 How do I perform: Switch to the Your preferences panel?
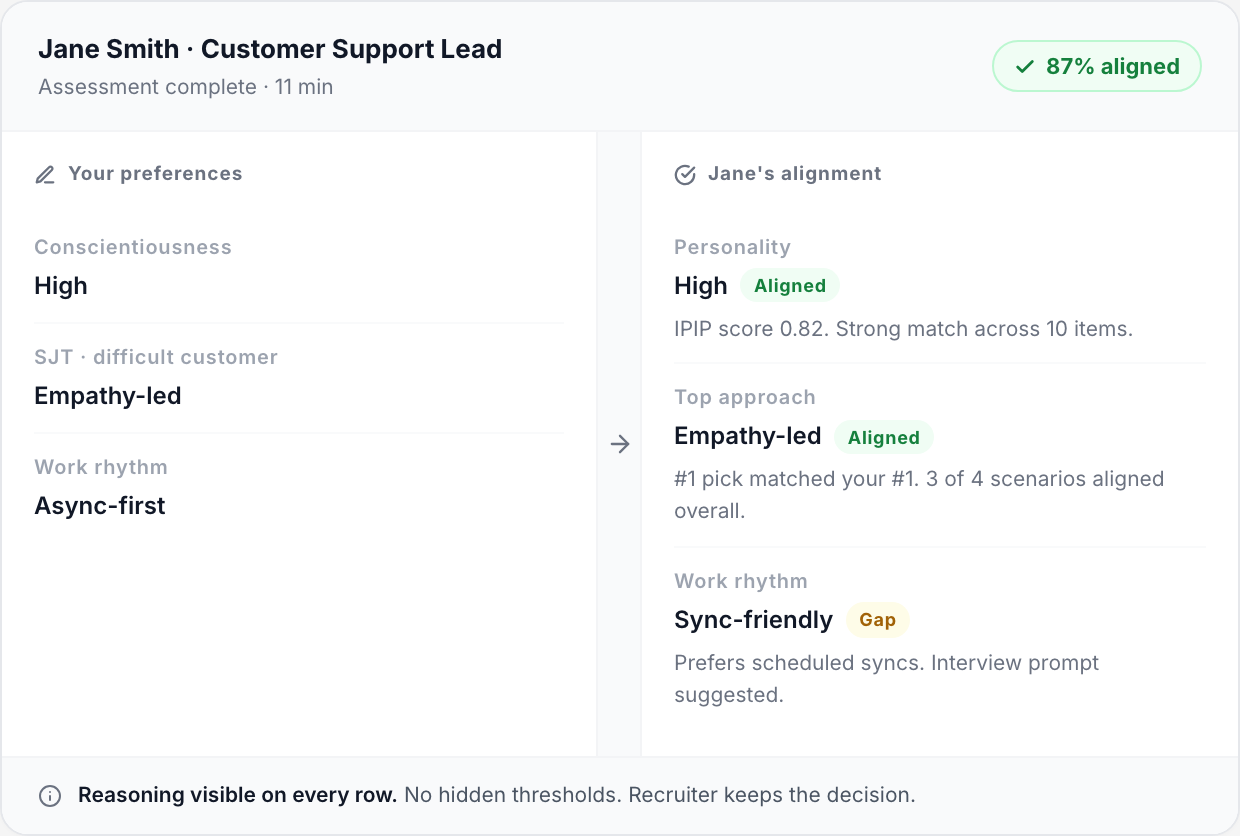tap(155, 173)
